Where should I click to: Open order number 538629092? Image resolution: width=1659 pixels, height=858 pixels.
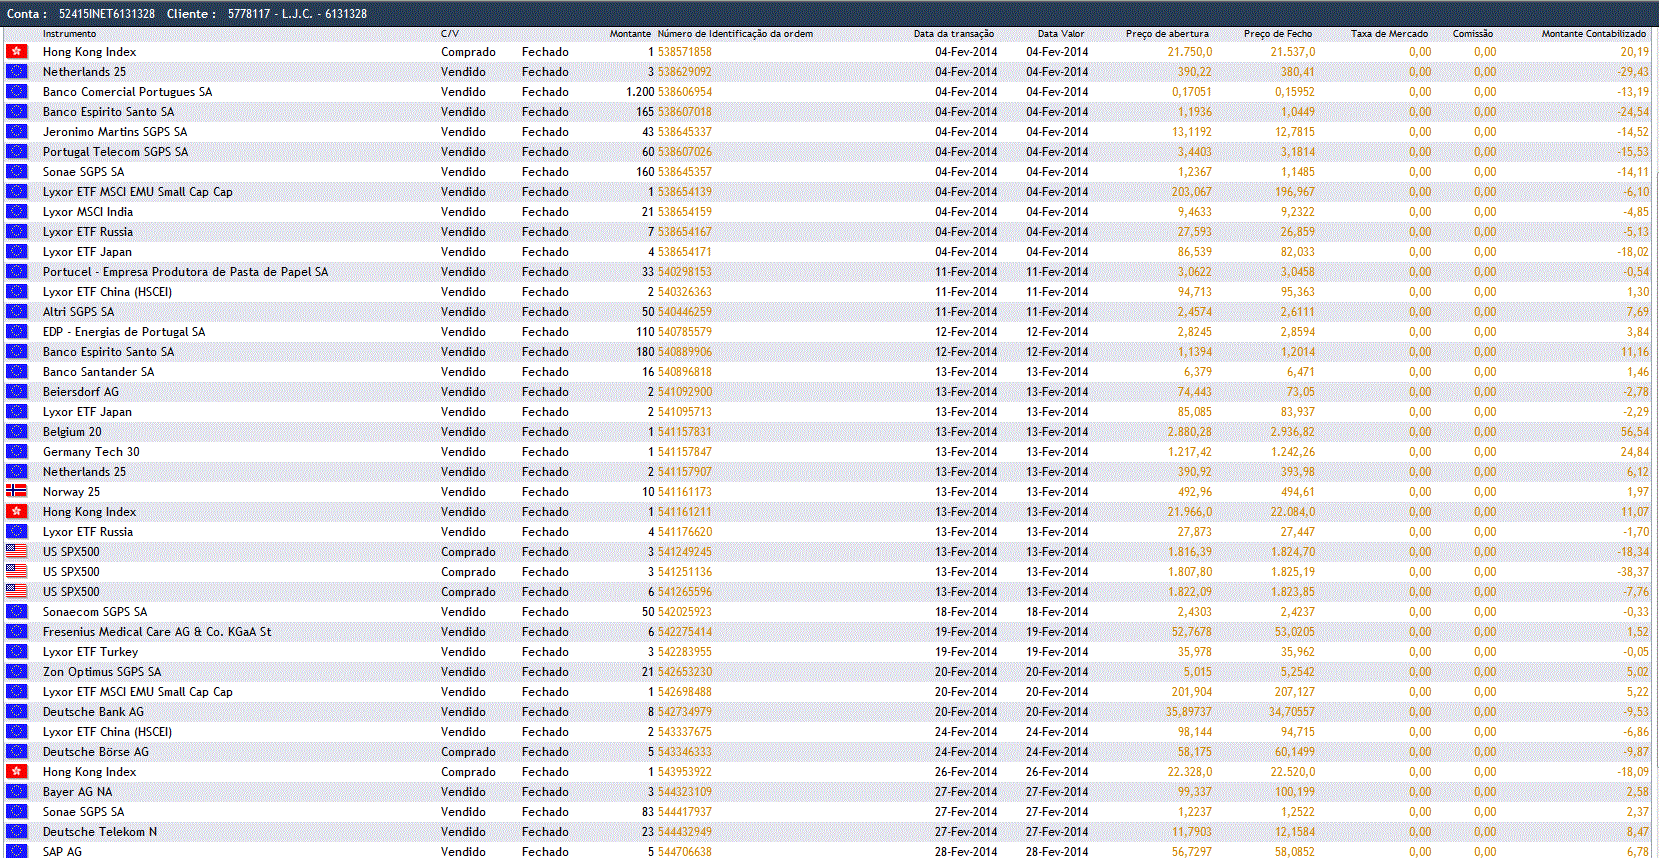click(685, 72)
